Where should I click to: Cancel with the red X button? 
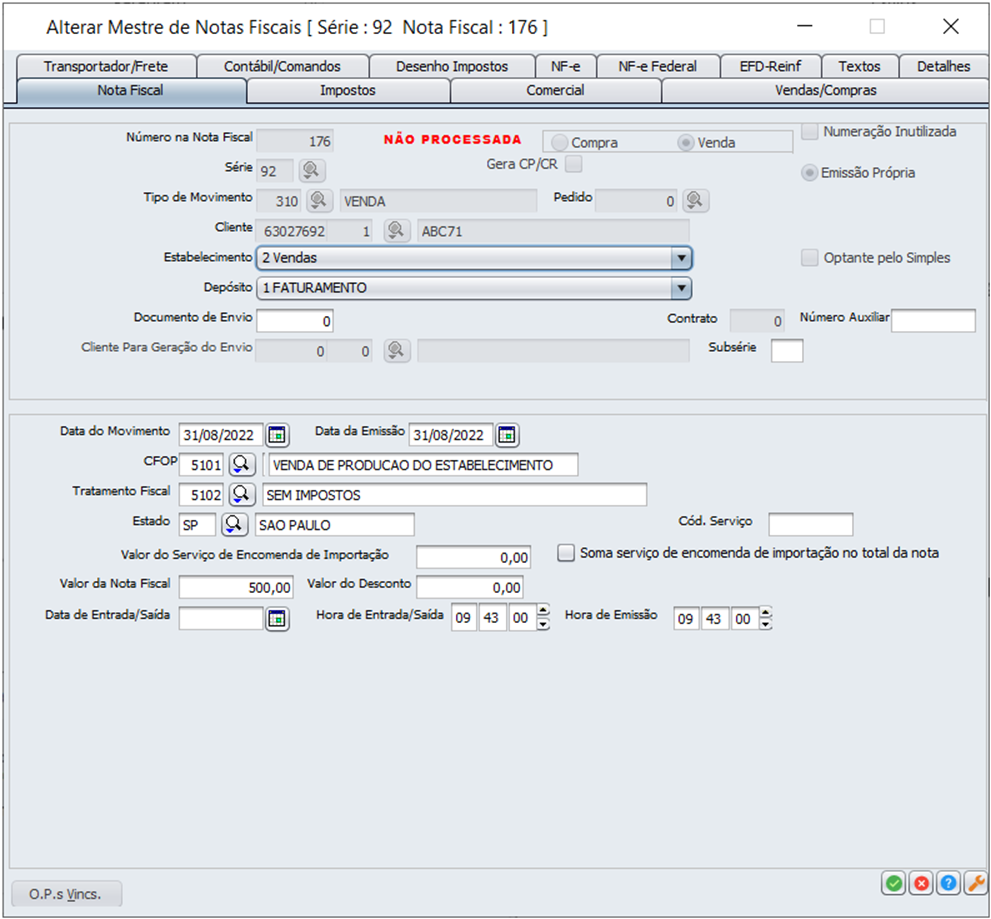[921, 883]
